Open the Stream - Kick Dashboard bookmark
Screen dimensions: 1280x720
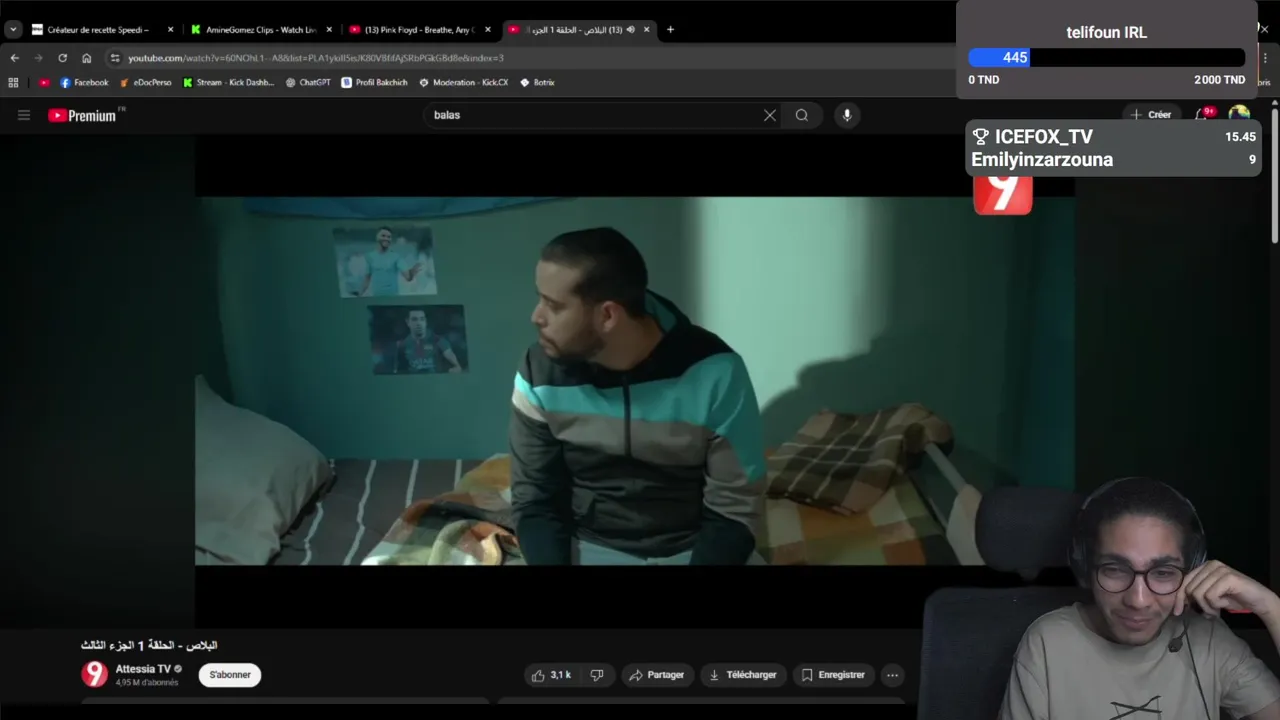[228, 83]
